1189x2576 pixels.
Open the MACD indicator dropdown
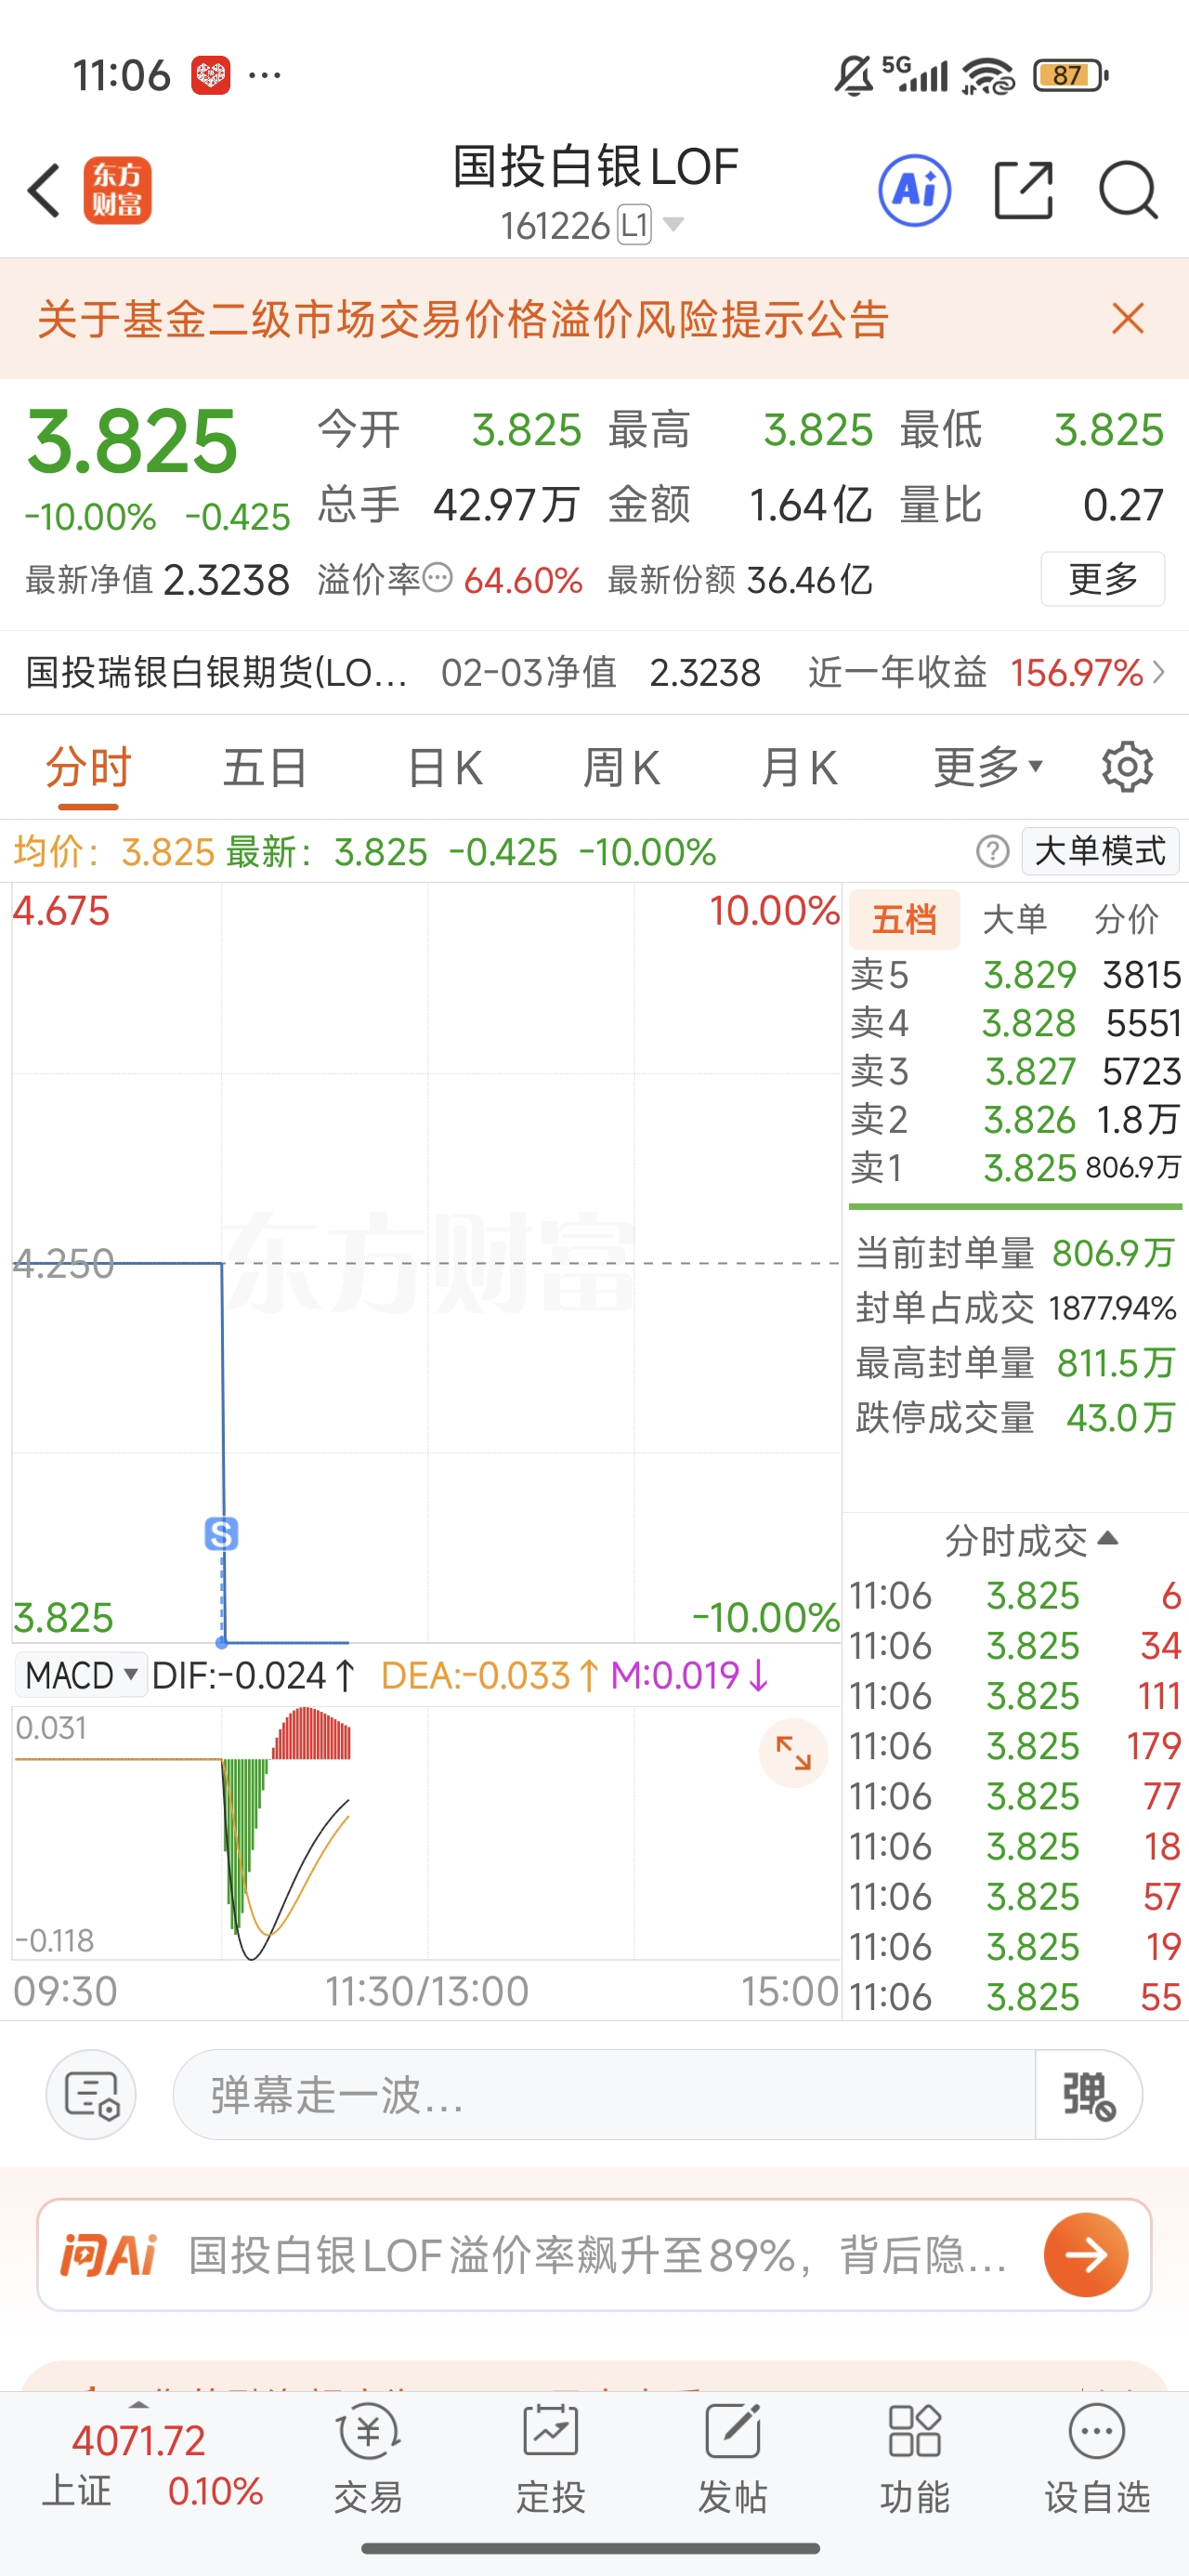click(82, 1675)
